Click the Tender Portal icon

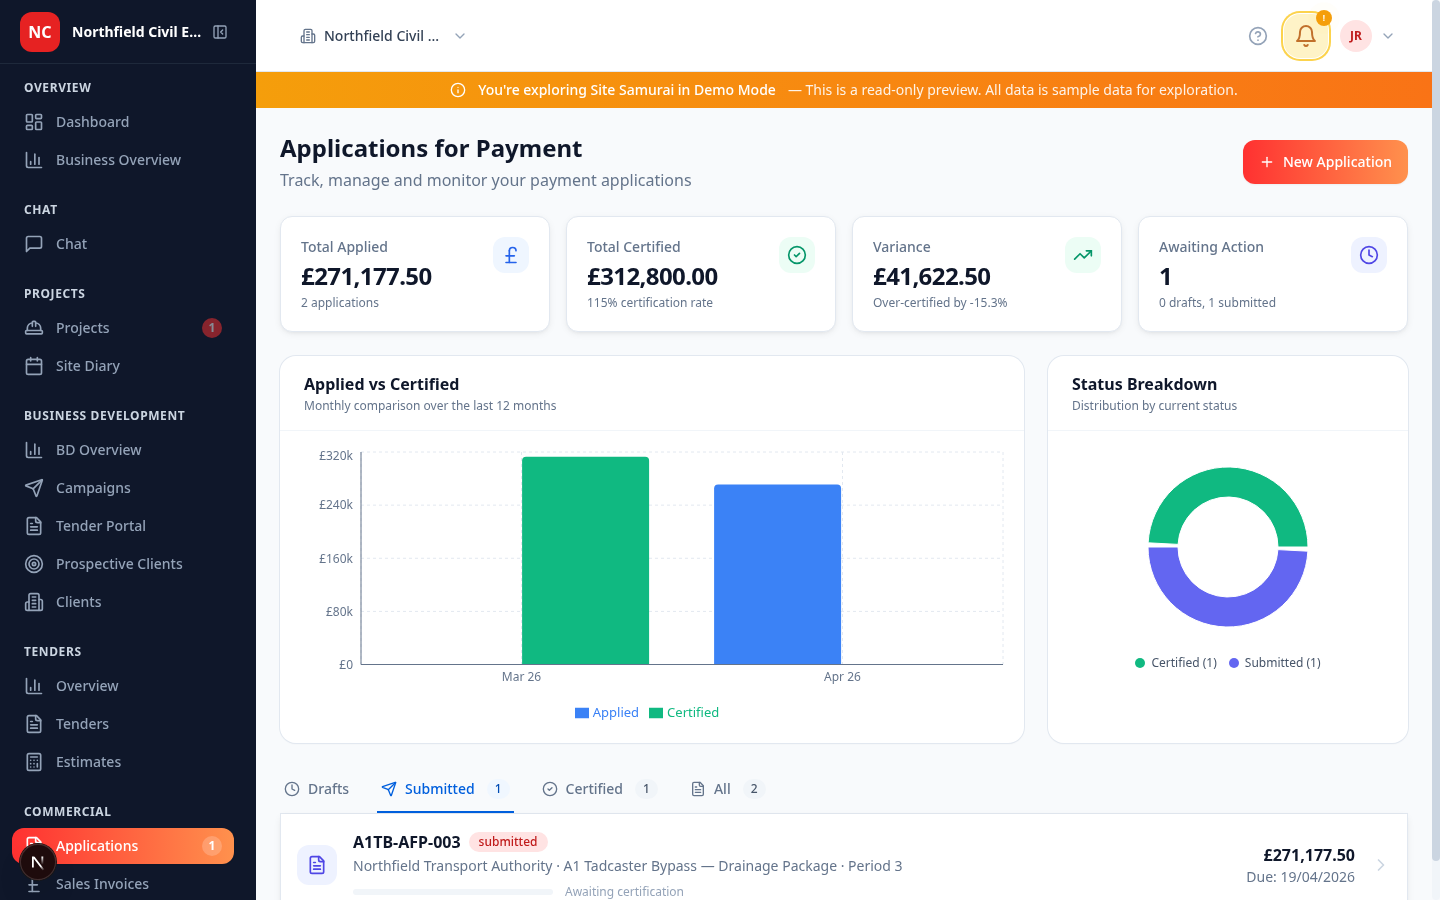[34, 525]
